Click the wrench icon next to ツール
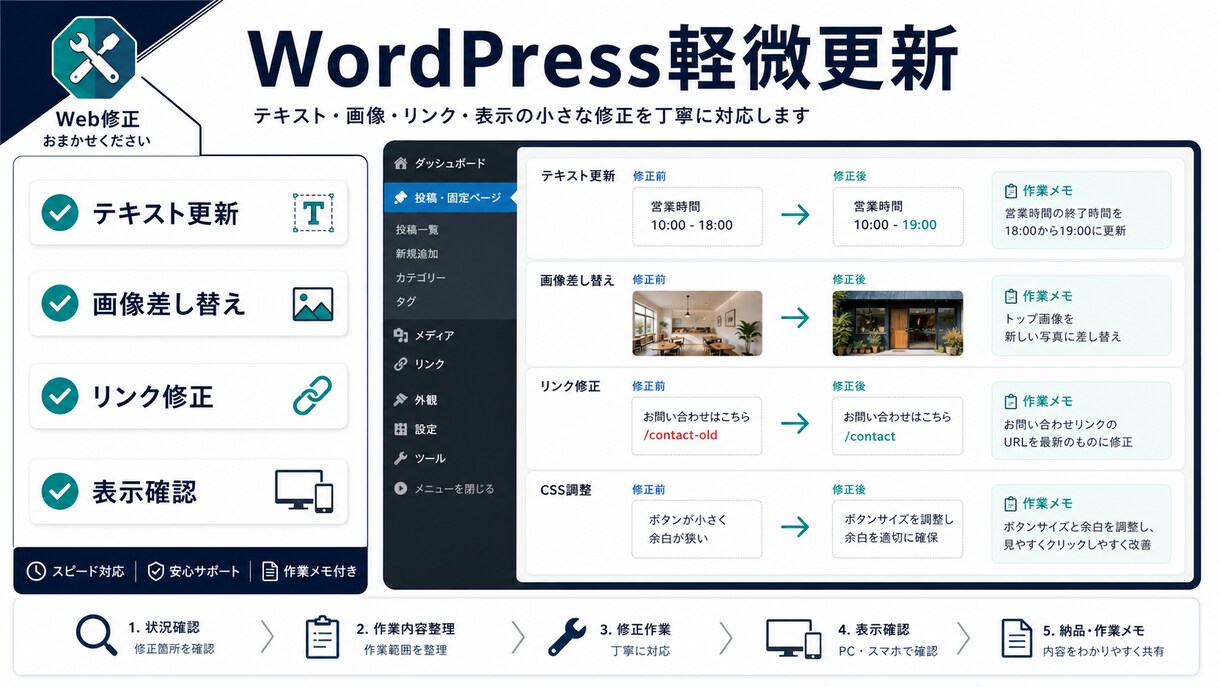The width and height of the screenshot is (1220, 687). (x=401, y=458)
